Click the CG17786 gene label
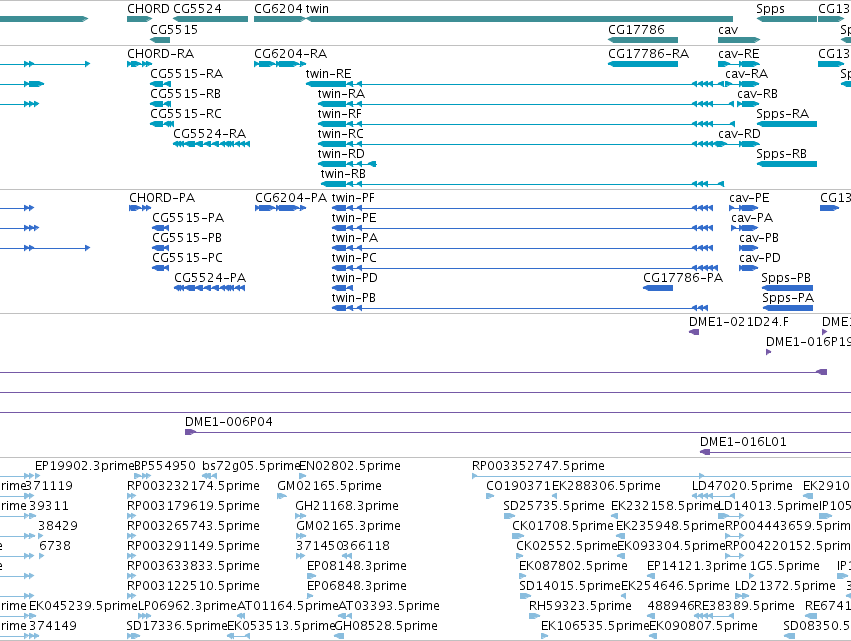851x641 pixels. 636,30
